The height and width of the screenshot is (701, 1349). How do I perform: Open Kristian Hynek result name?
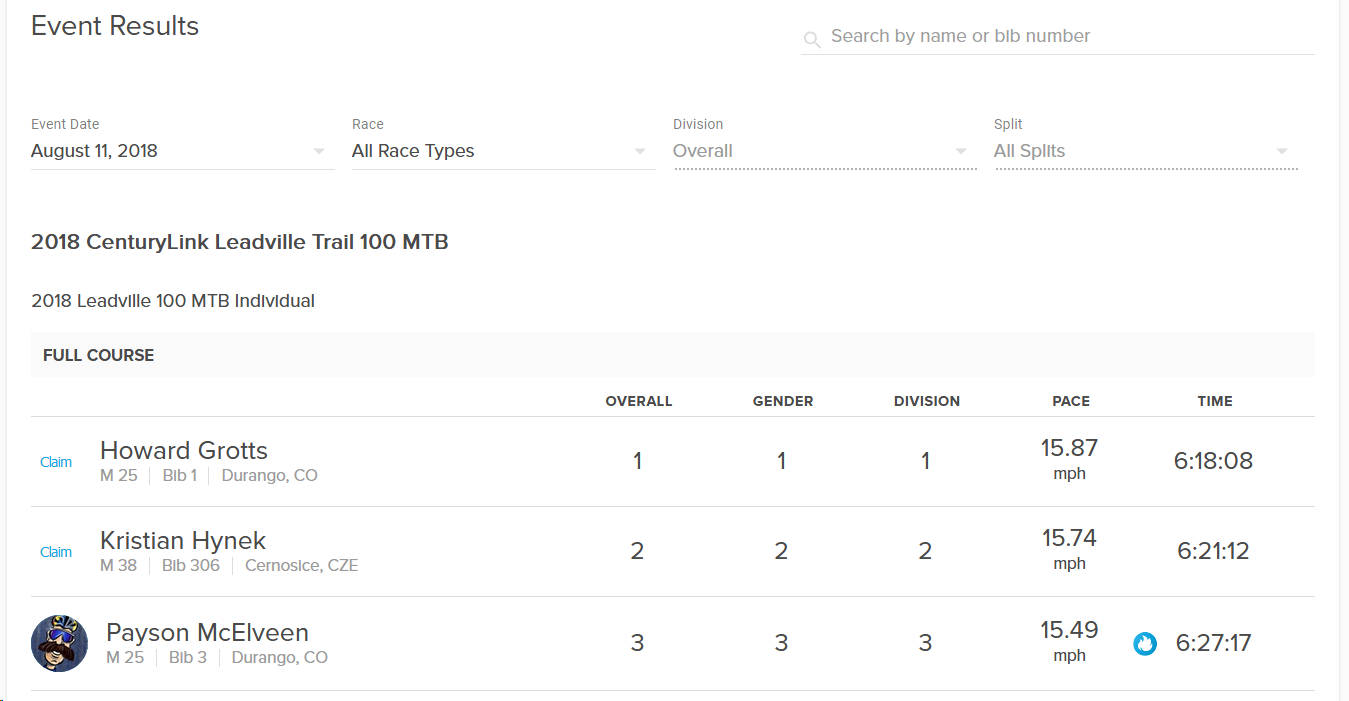coord(183,540)
